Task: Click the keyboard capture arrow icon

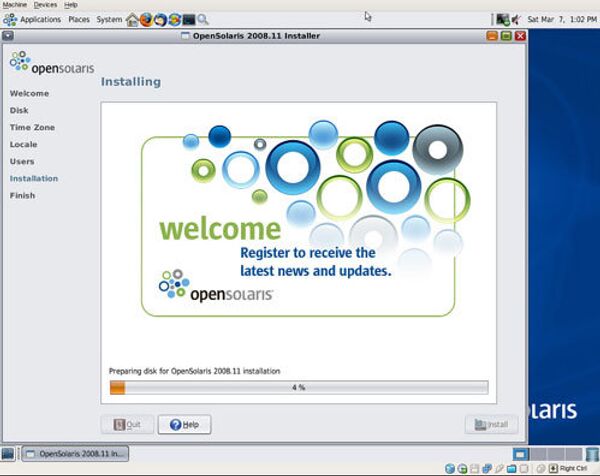Action: [x=553, y=468]
